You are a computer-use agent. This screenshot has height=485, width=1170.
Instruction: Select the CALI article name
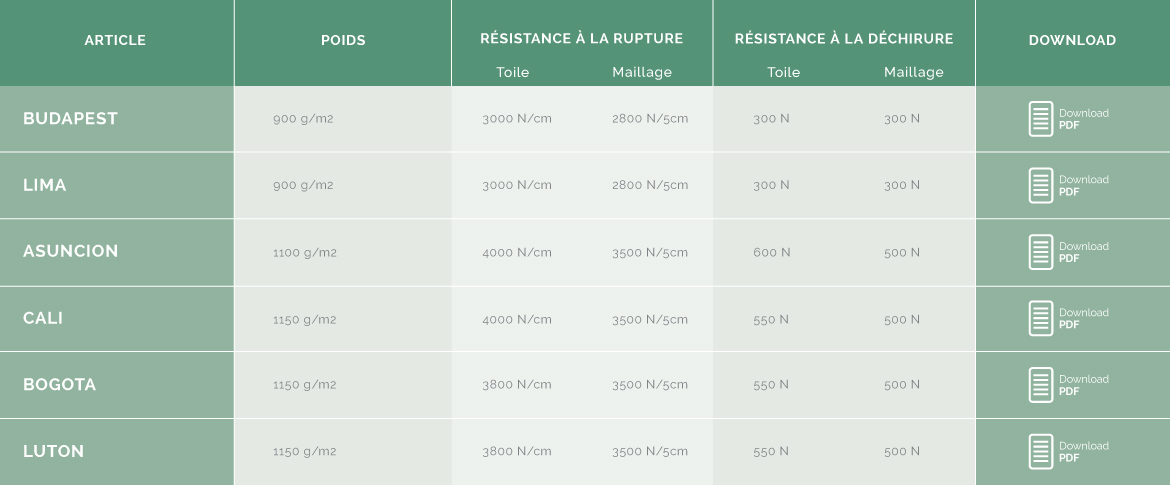pos(43,319)
